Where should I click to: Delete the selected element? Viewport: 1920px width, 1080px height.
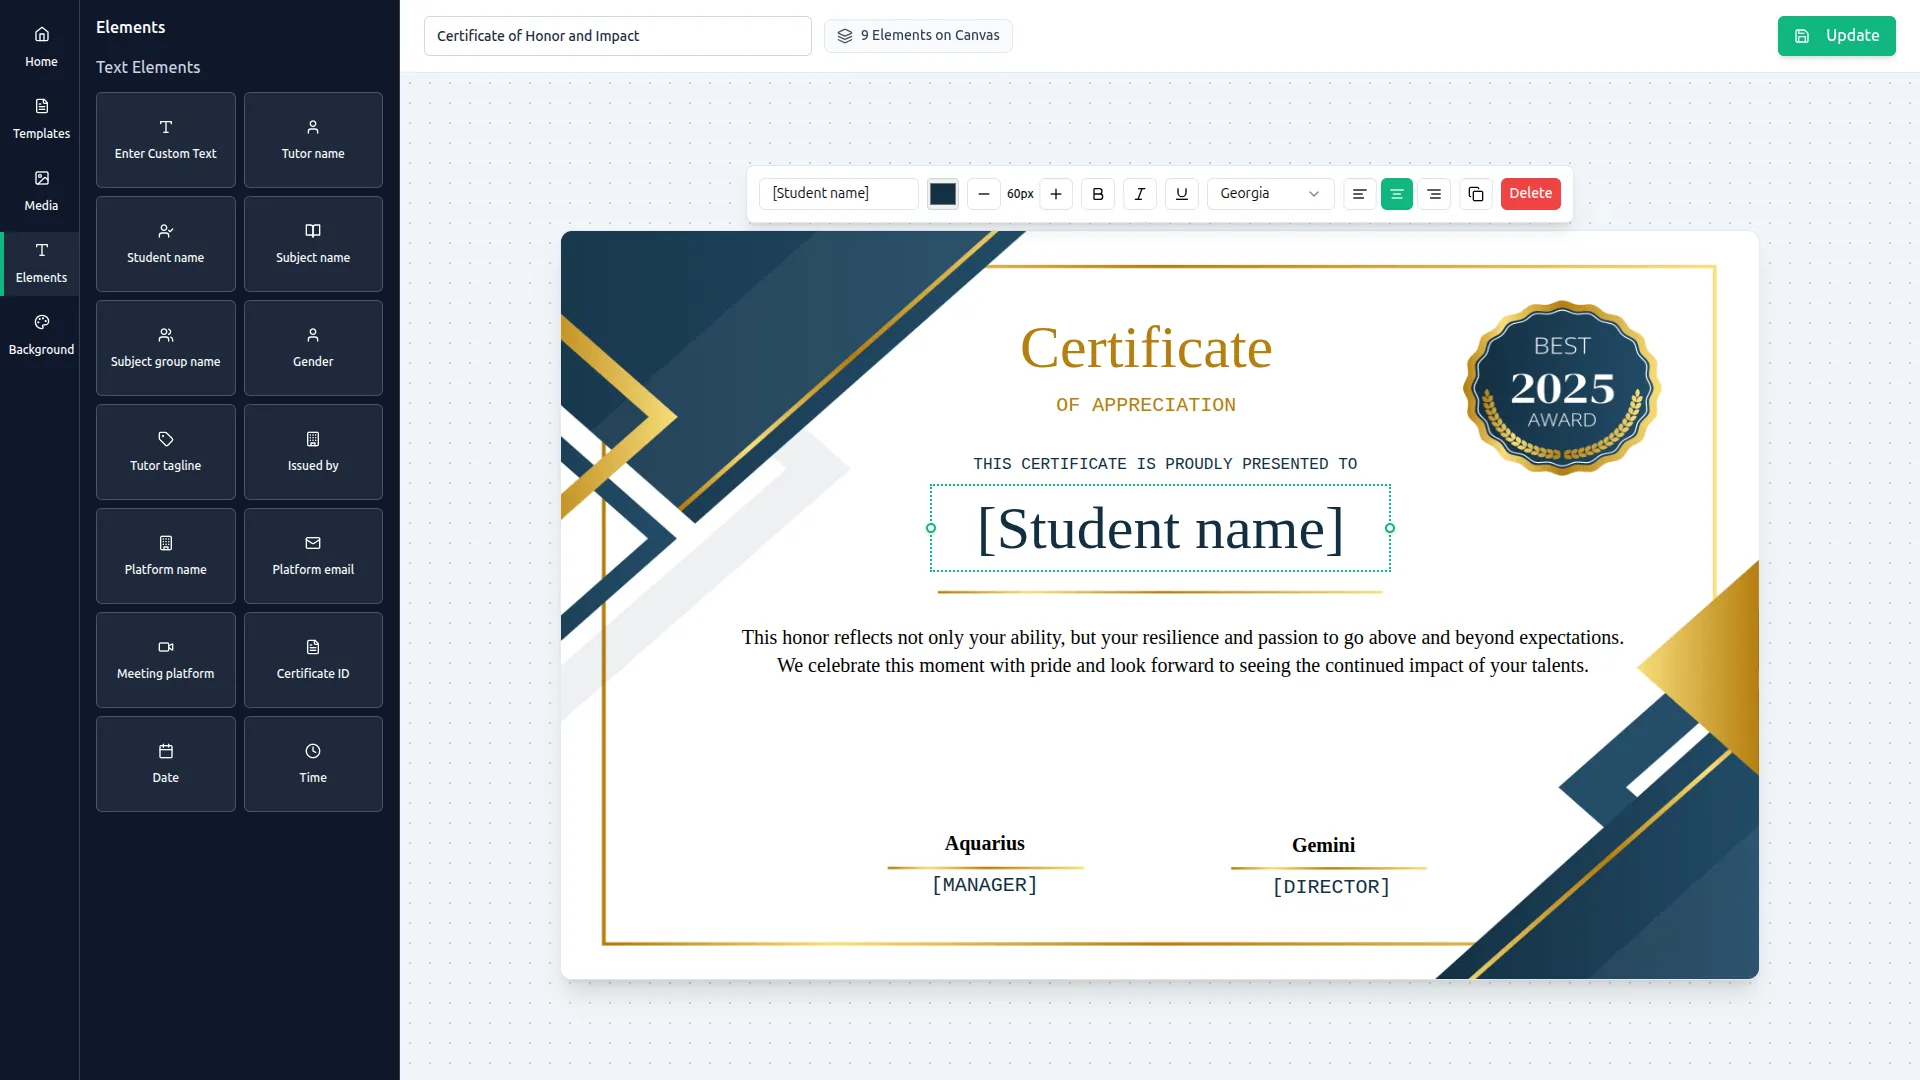1531,194
